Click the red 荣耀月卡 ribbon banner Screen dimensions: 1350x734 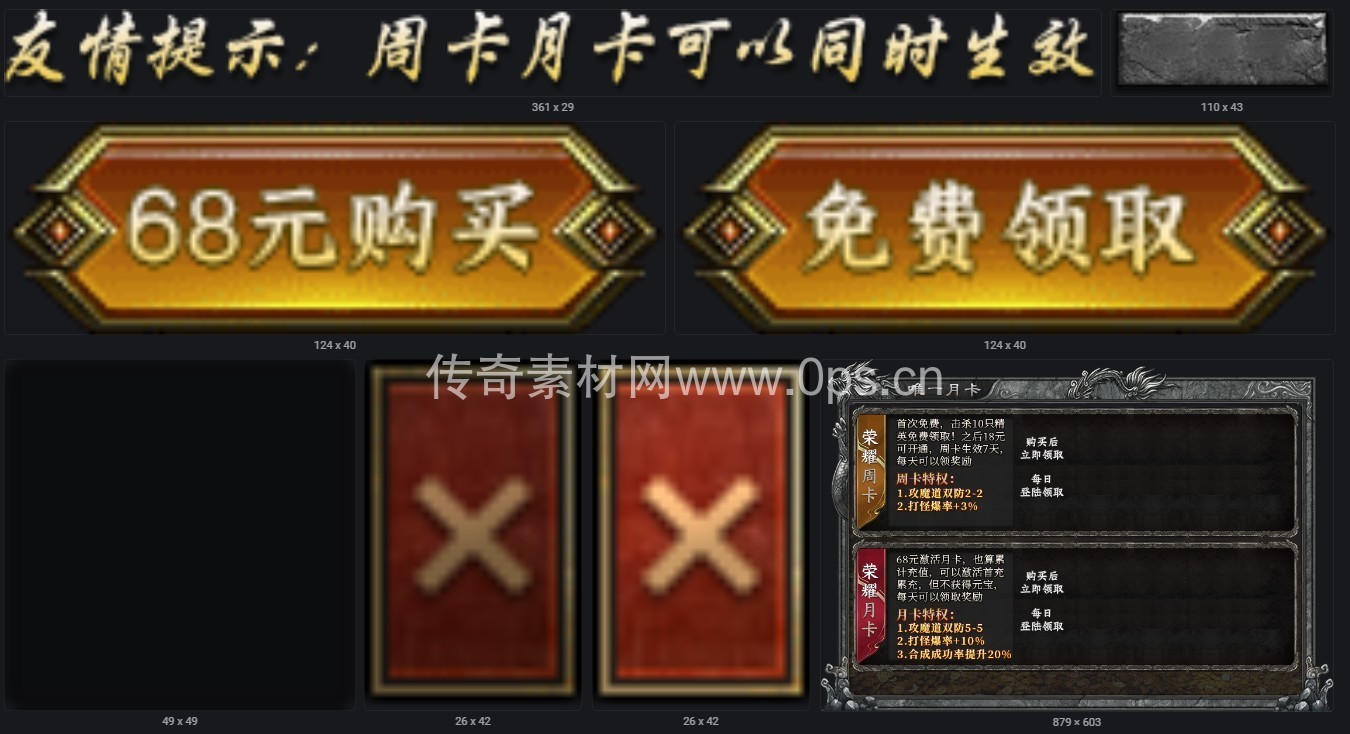pos(869,606)
